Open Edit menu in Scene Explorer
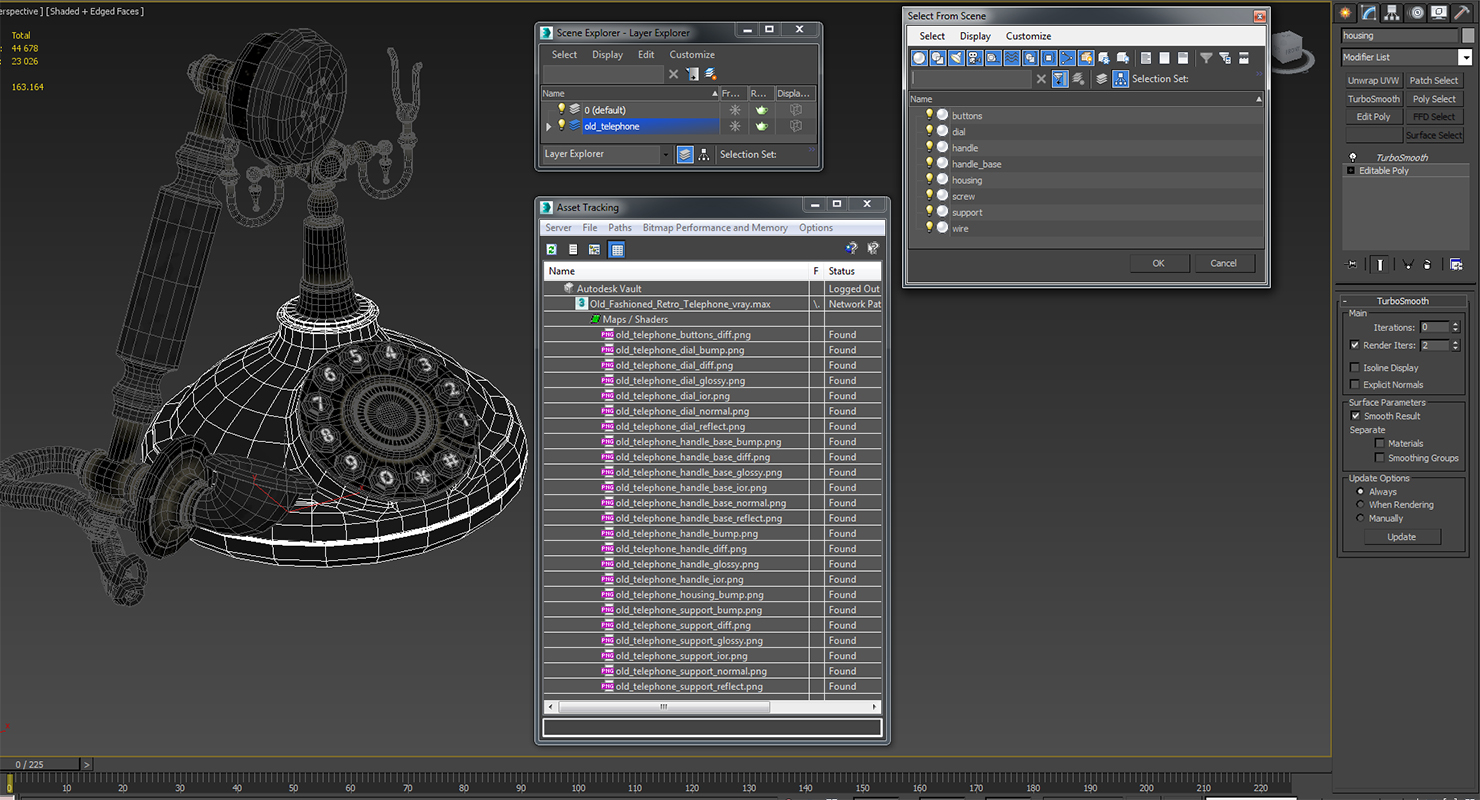This screenshot has width=1480, height=800. point(646,55)
